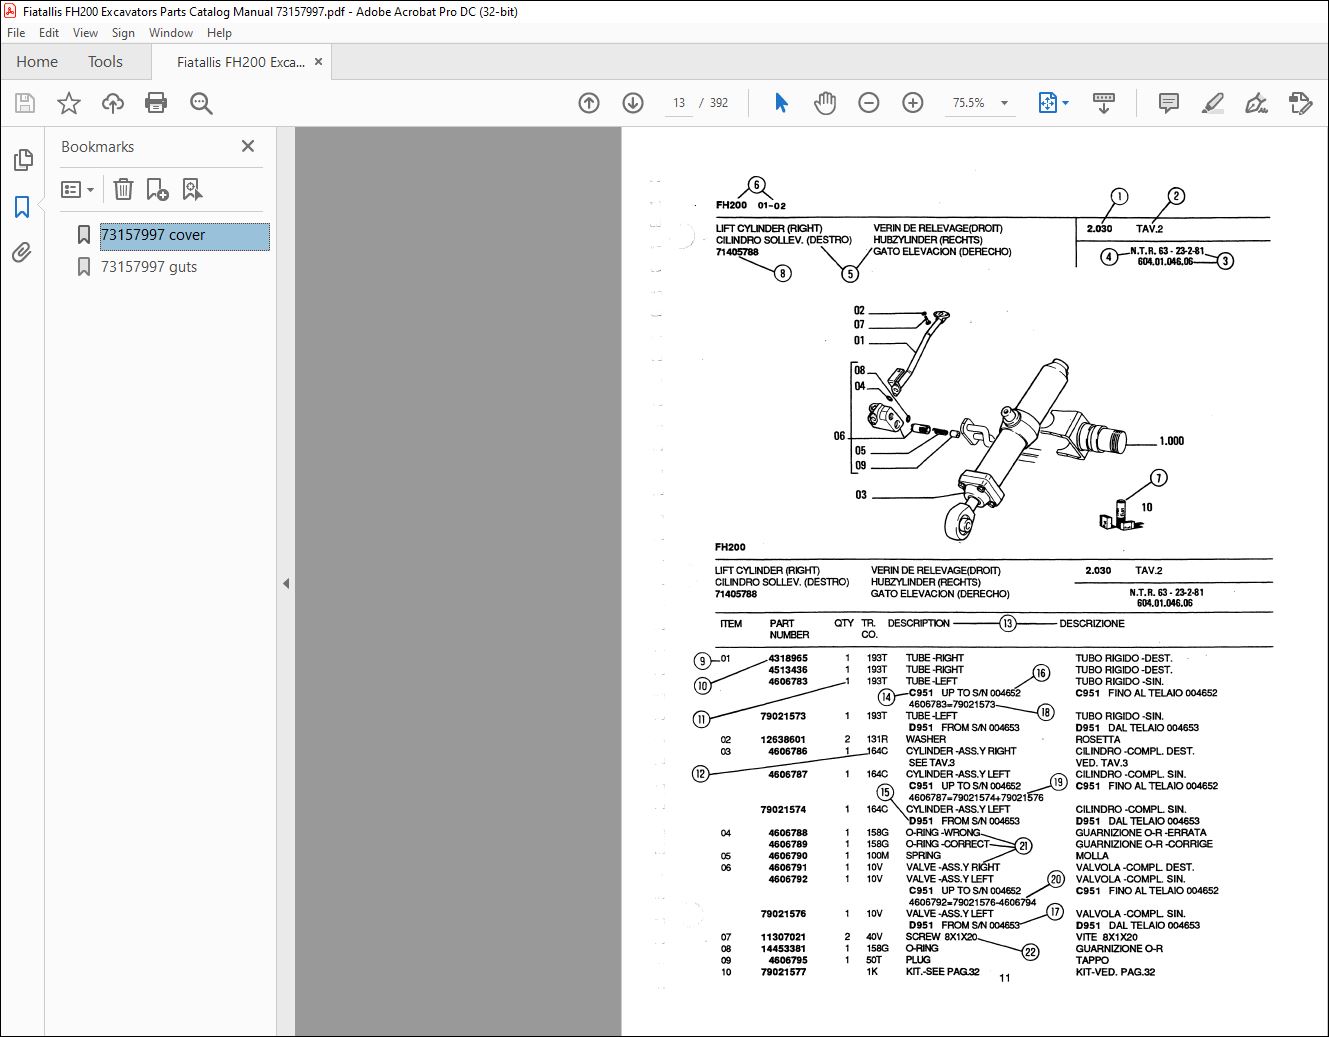1329x1037 pixels.
Task: Save the file using the floppy disk icon
Action: click(x=25, y=103)
